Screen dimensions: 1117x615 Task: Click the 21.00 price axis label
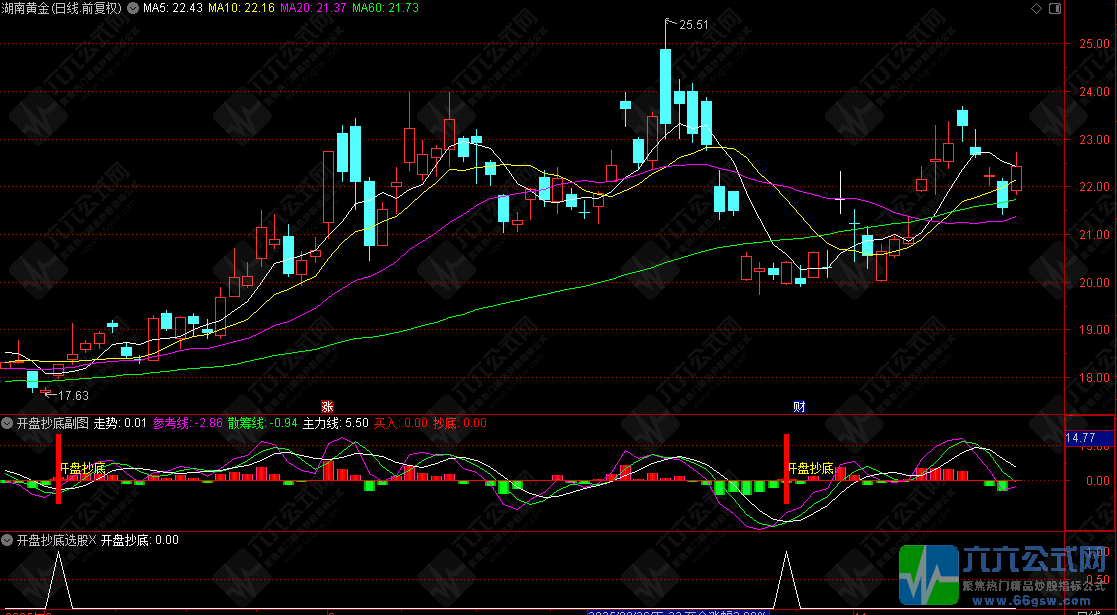pos(1096,235)
